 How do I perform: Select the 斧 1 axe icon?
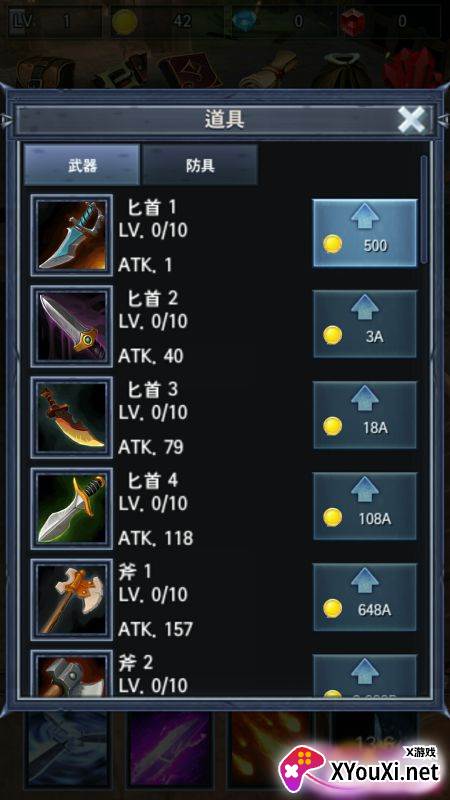(x=71, y=599)
